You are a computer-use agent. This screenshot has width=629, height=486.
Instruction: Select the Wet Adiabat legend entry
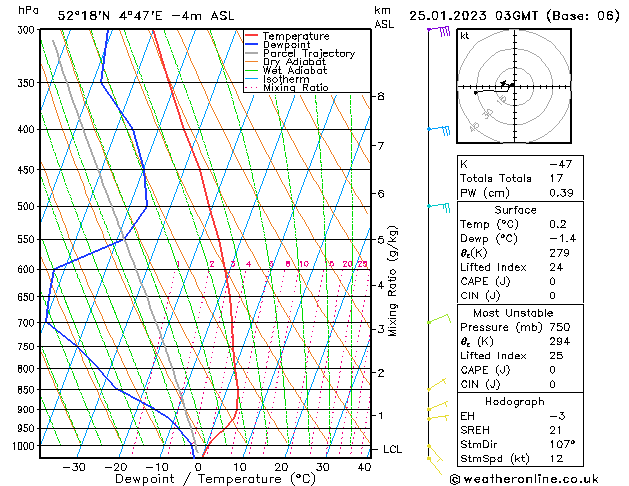point(286,71)
